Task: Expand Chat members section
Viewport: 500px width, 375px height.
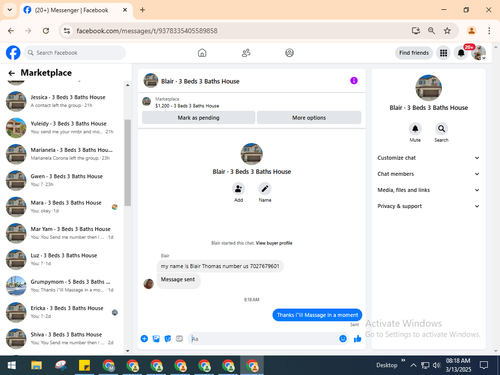Action: click(429, 174)
